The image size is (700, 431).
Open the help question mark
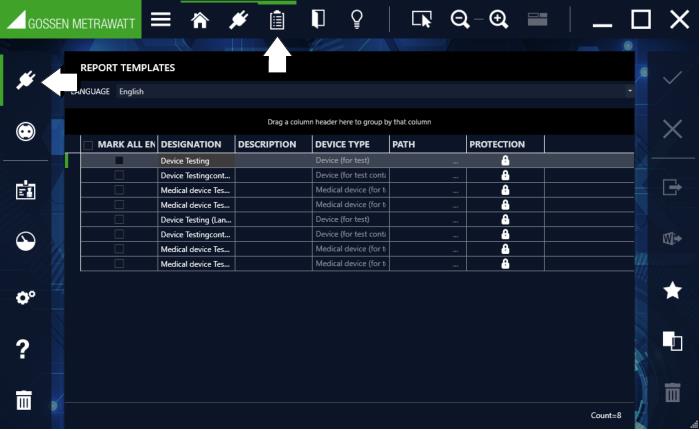click(25, 349)
